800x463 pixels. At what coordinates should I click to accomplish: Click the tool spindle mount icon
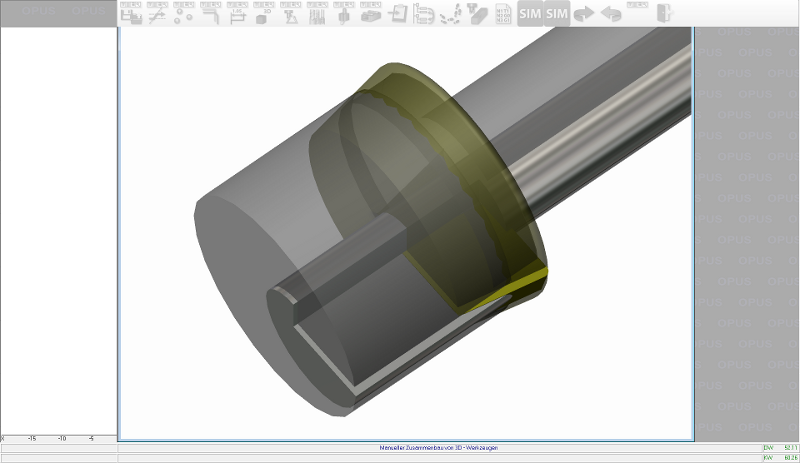(x=343, y=13)
